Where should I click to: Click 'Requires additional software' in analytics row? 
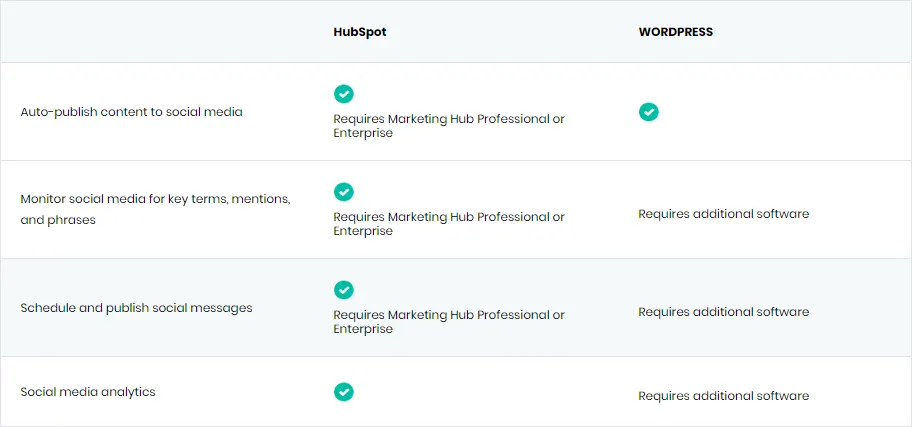point(724,396)
